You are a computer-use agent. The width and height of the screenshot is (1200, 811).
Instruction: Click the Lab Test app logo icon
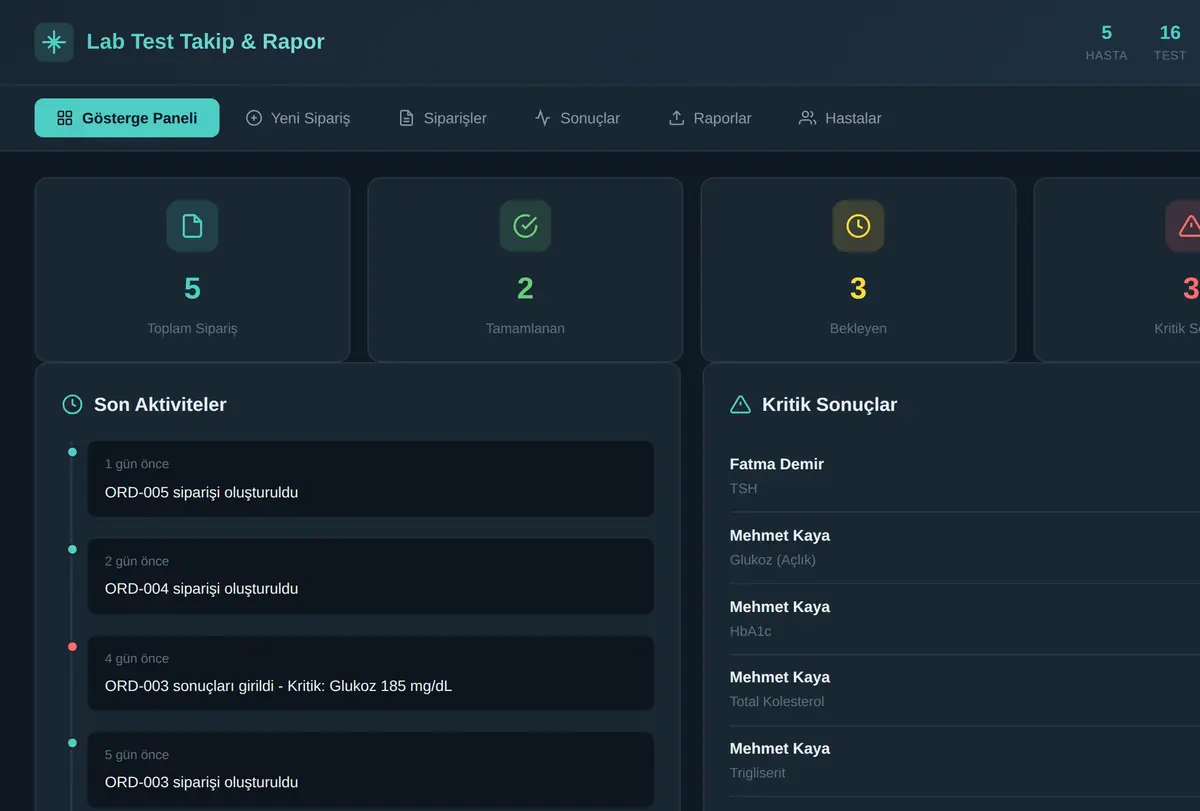[54, 42]
